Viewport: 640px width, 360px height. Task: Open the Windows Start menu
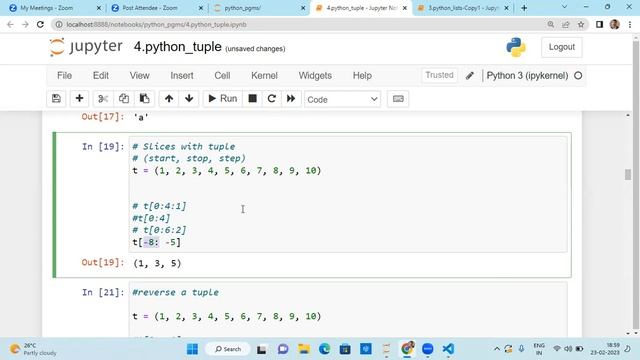tap(192, 349)
